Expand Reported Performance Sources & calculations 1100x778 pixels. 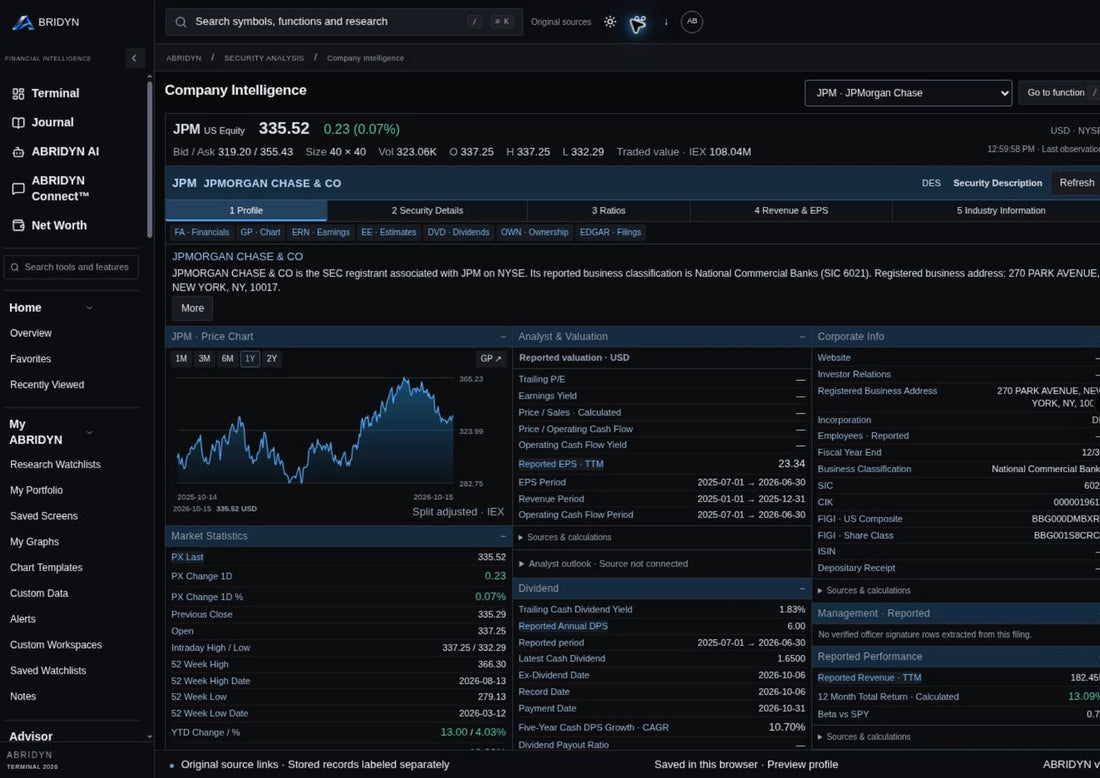[x=864, y=737]
